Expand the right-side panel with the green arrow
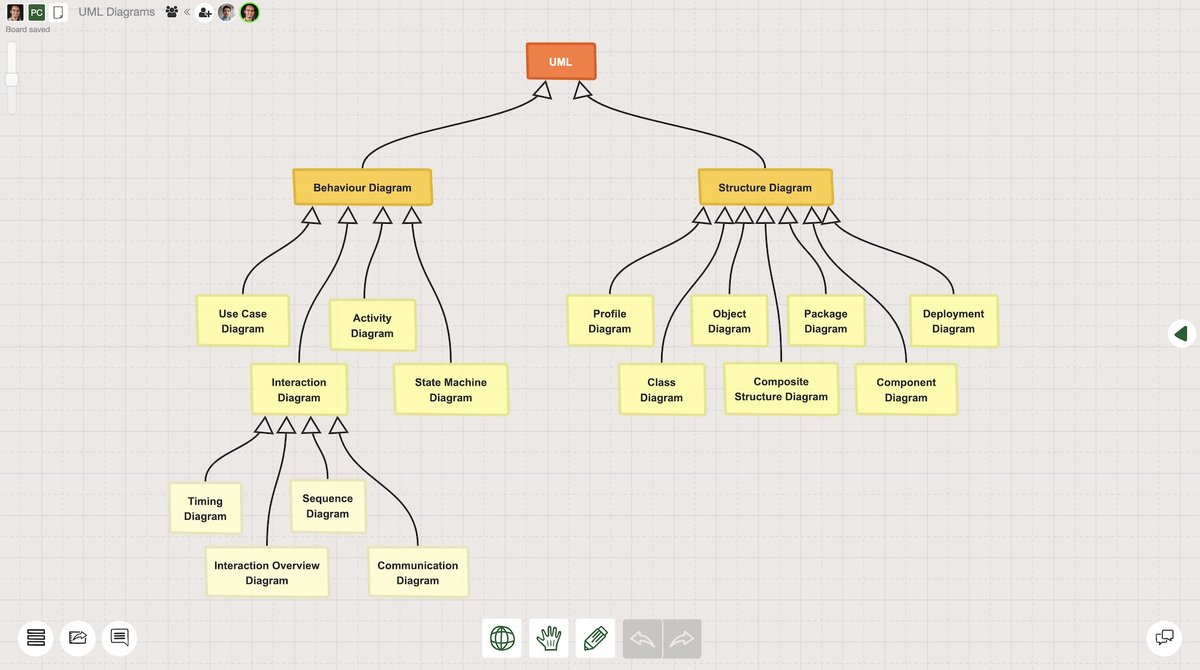Viewport: 1200px width, 670px height. 1181,333
